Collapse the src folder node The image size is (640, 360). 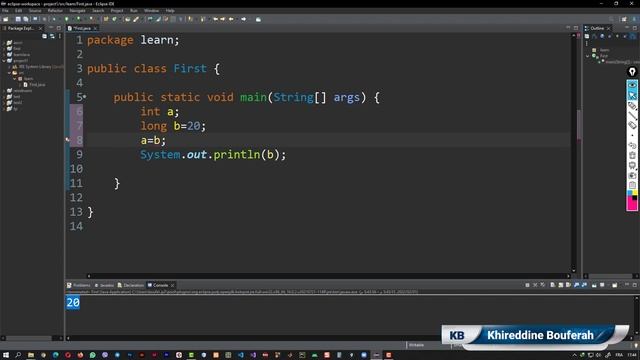pos(9,73)
